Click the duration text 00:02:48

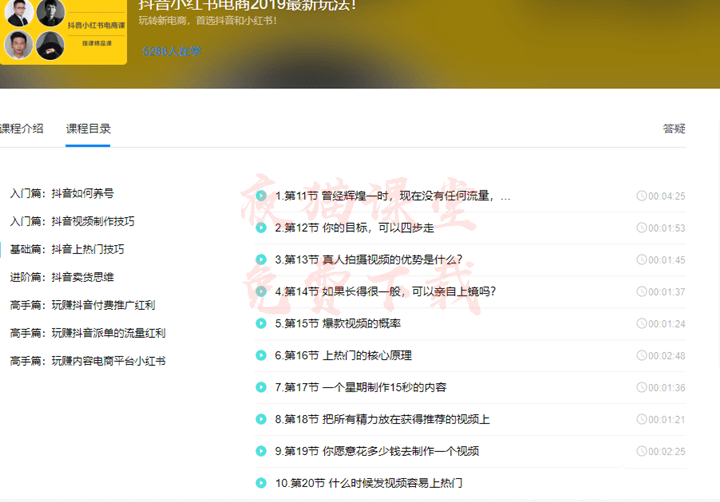pyautogui.click(x=667, y=355)
